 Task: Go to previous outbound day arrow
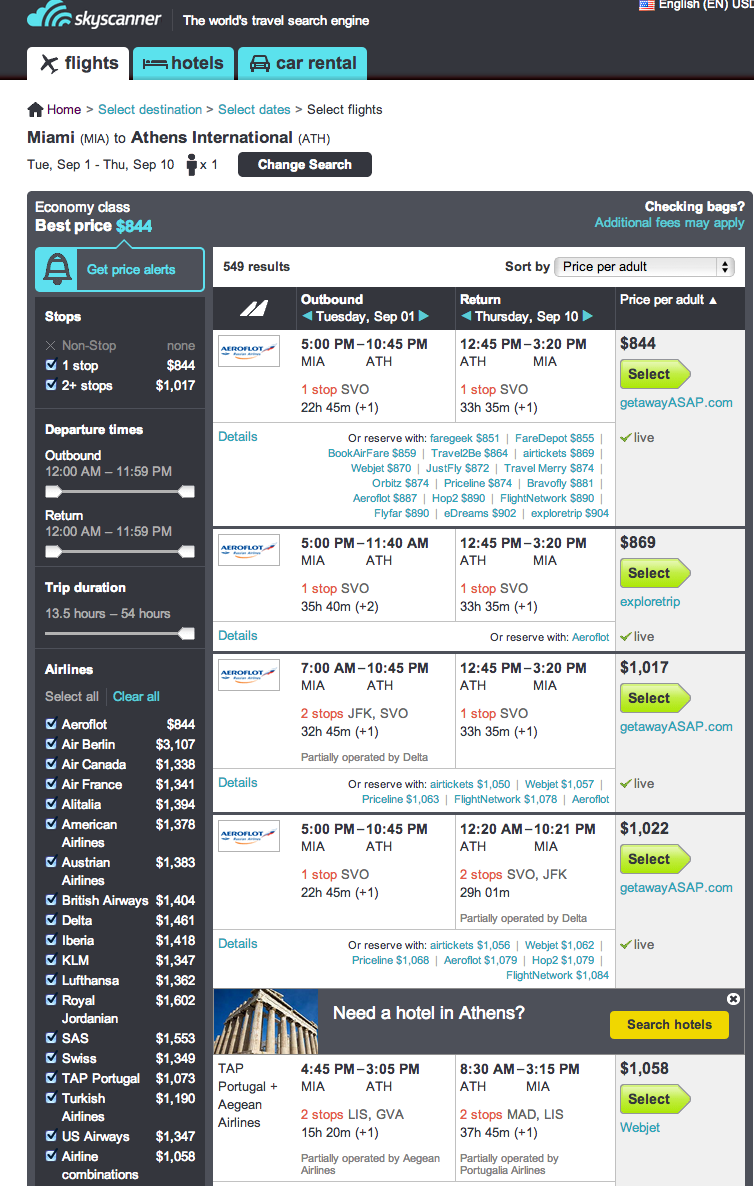point(307,316)
